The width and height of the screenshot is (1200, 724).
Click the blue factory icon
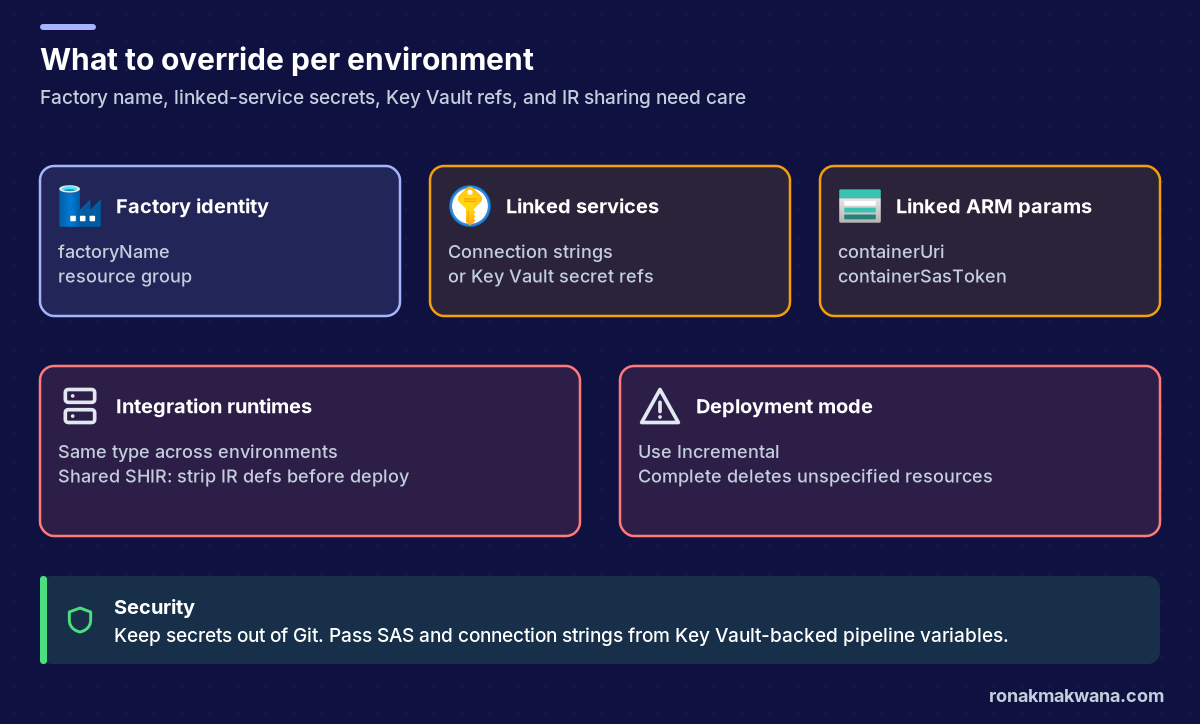[79, 206]
